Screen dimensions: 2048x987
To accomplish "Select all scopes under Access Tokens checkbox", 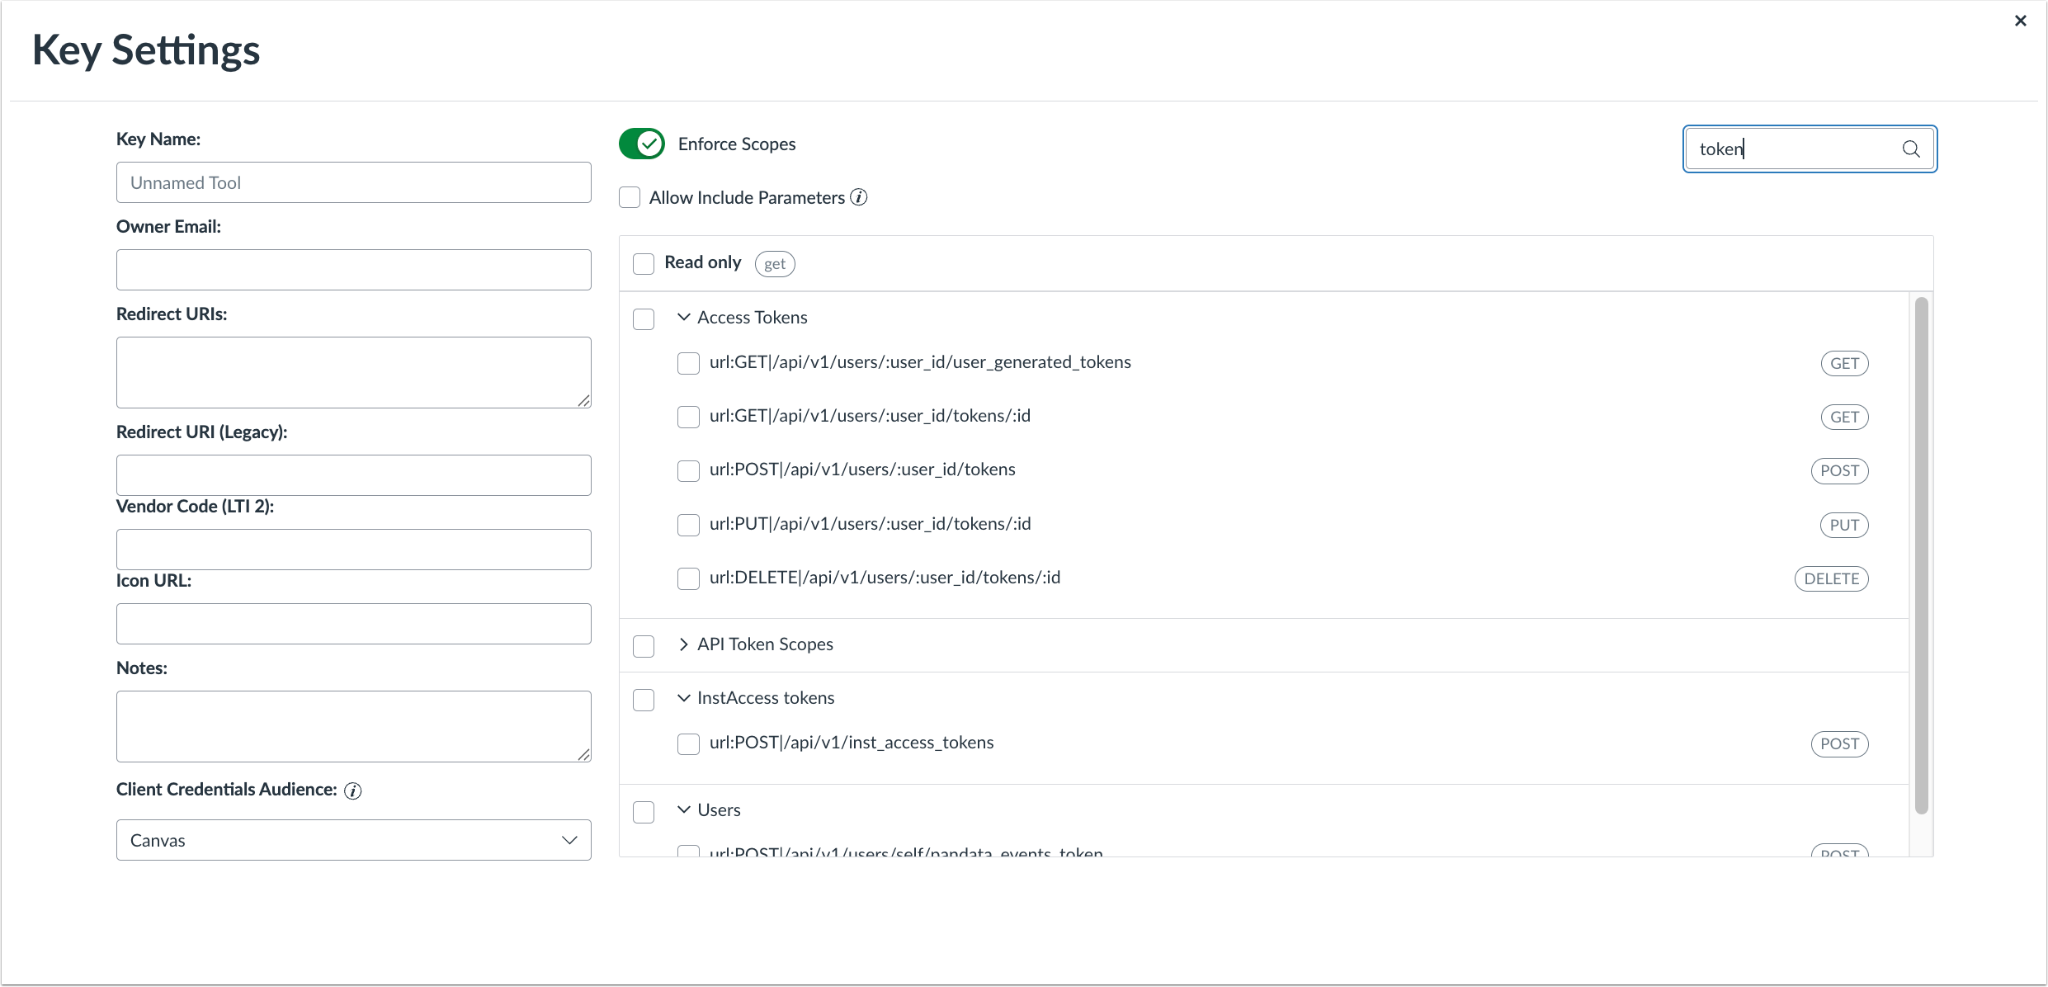I will click(x=643, y=318).
